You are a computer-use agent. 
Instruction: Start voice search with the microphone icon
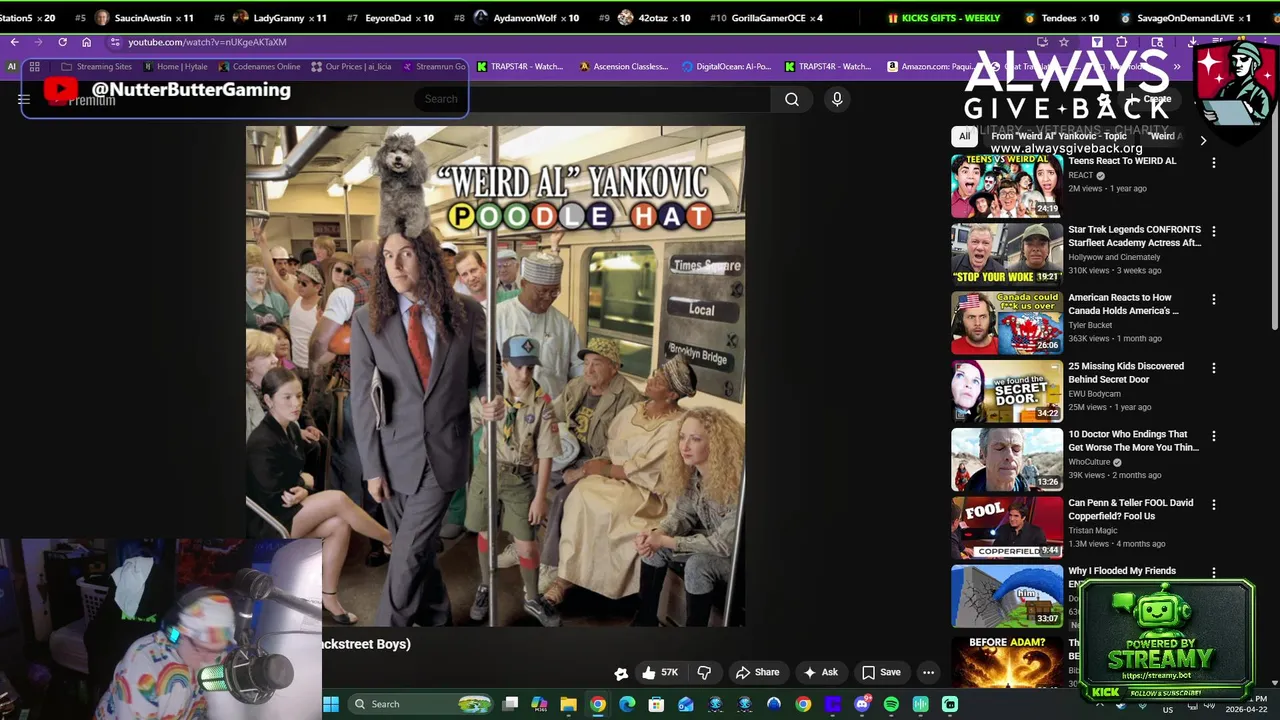point(837,99)
